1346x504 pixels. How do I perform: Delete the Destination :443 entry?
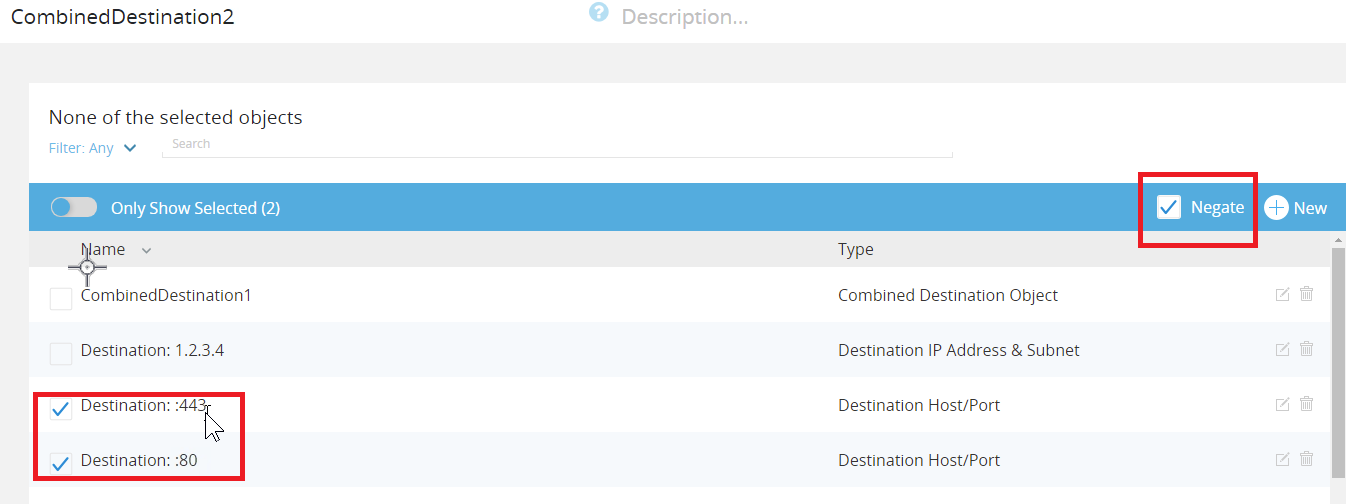[x=1306, y=404]
